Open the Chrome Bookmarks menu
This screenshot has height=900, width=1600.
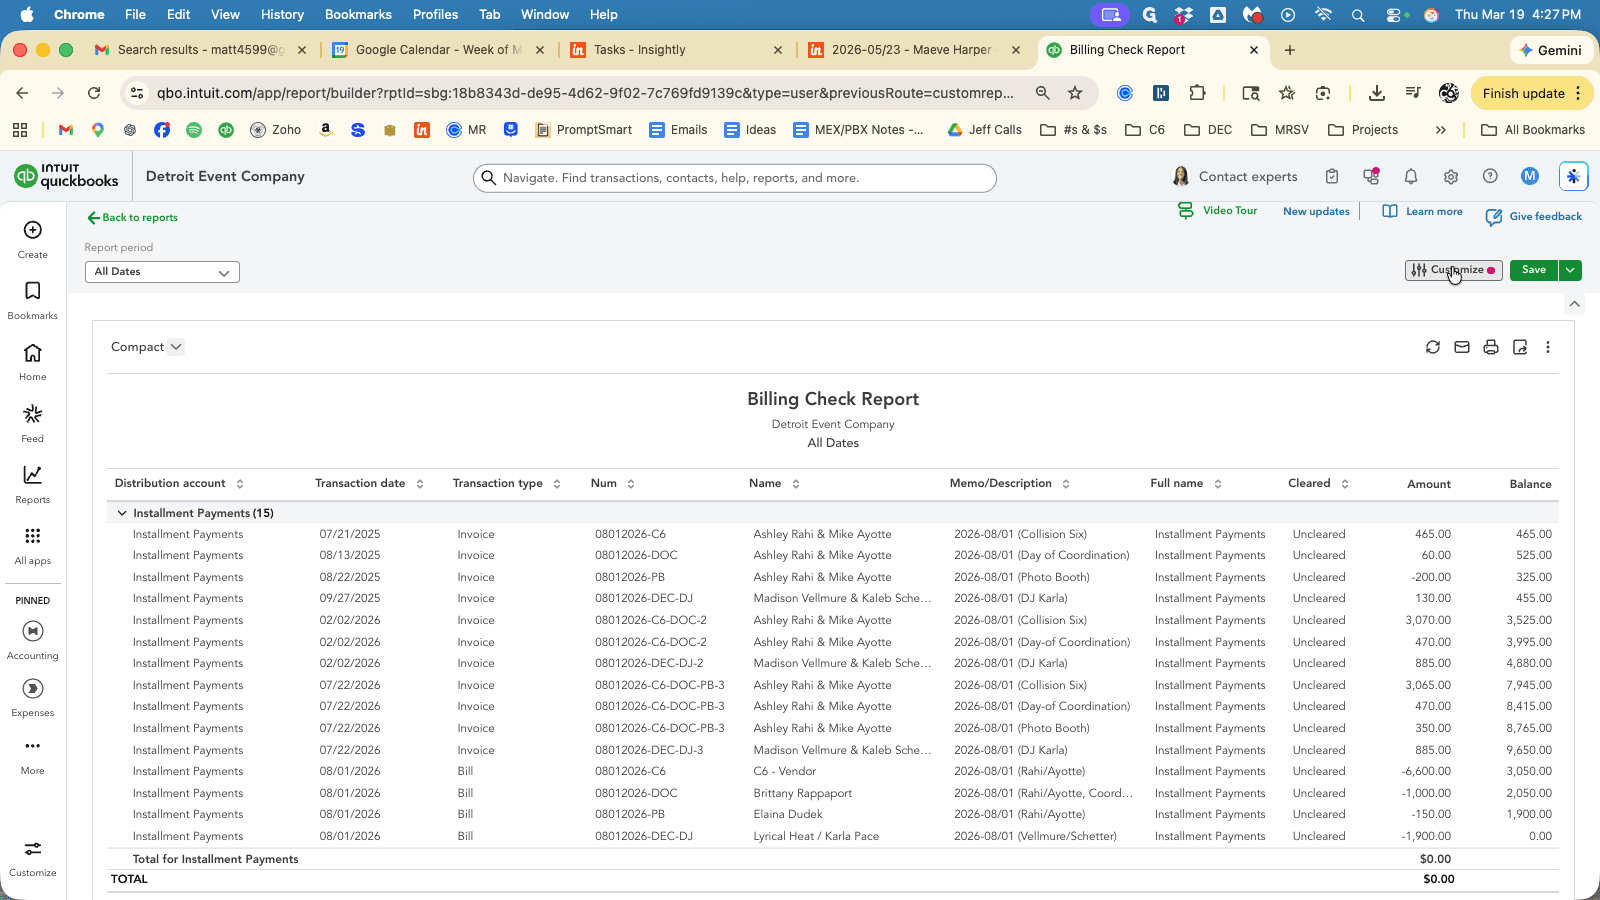[358, 14]
